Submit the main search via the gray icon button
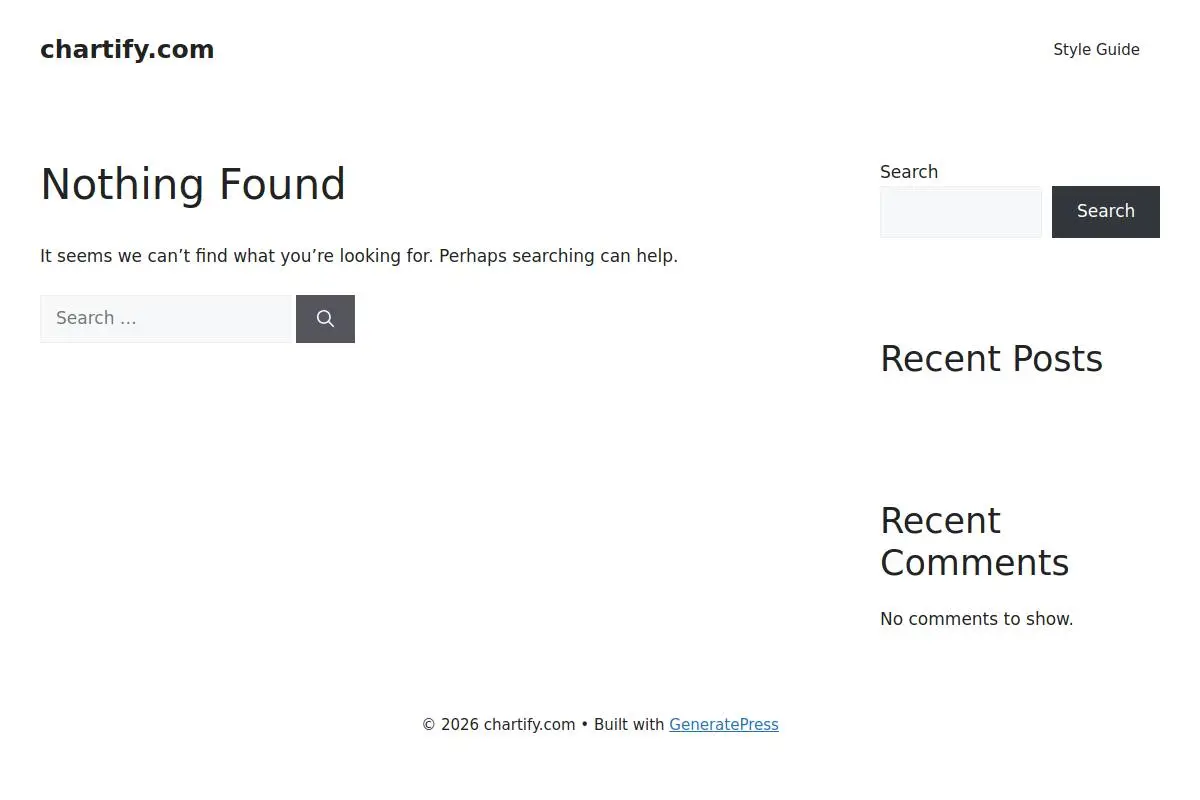 coord(325,319)
